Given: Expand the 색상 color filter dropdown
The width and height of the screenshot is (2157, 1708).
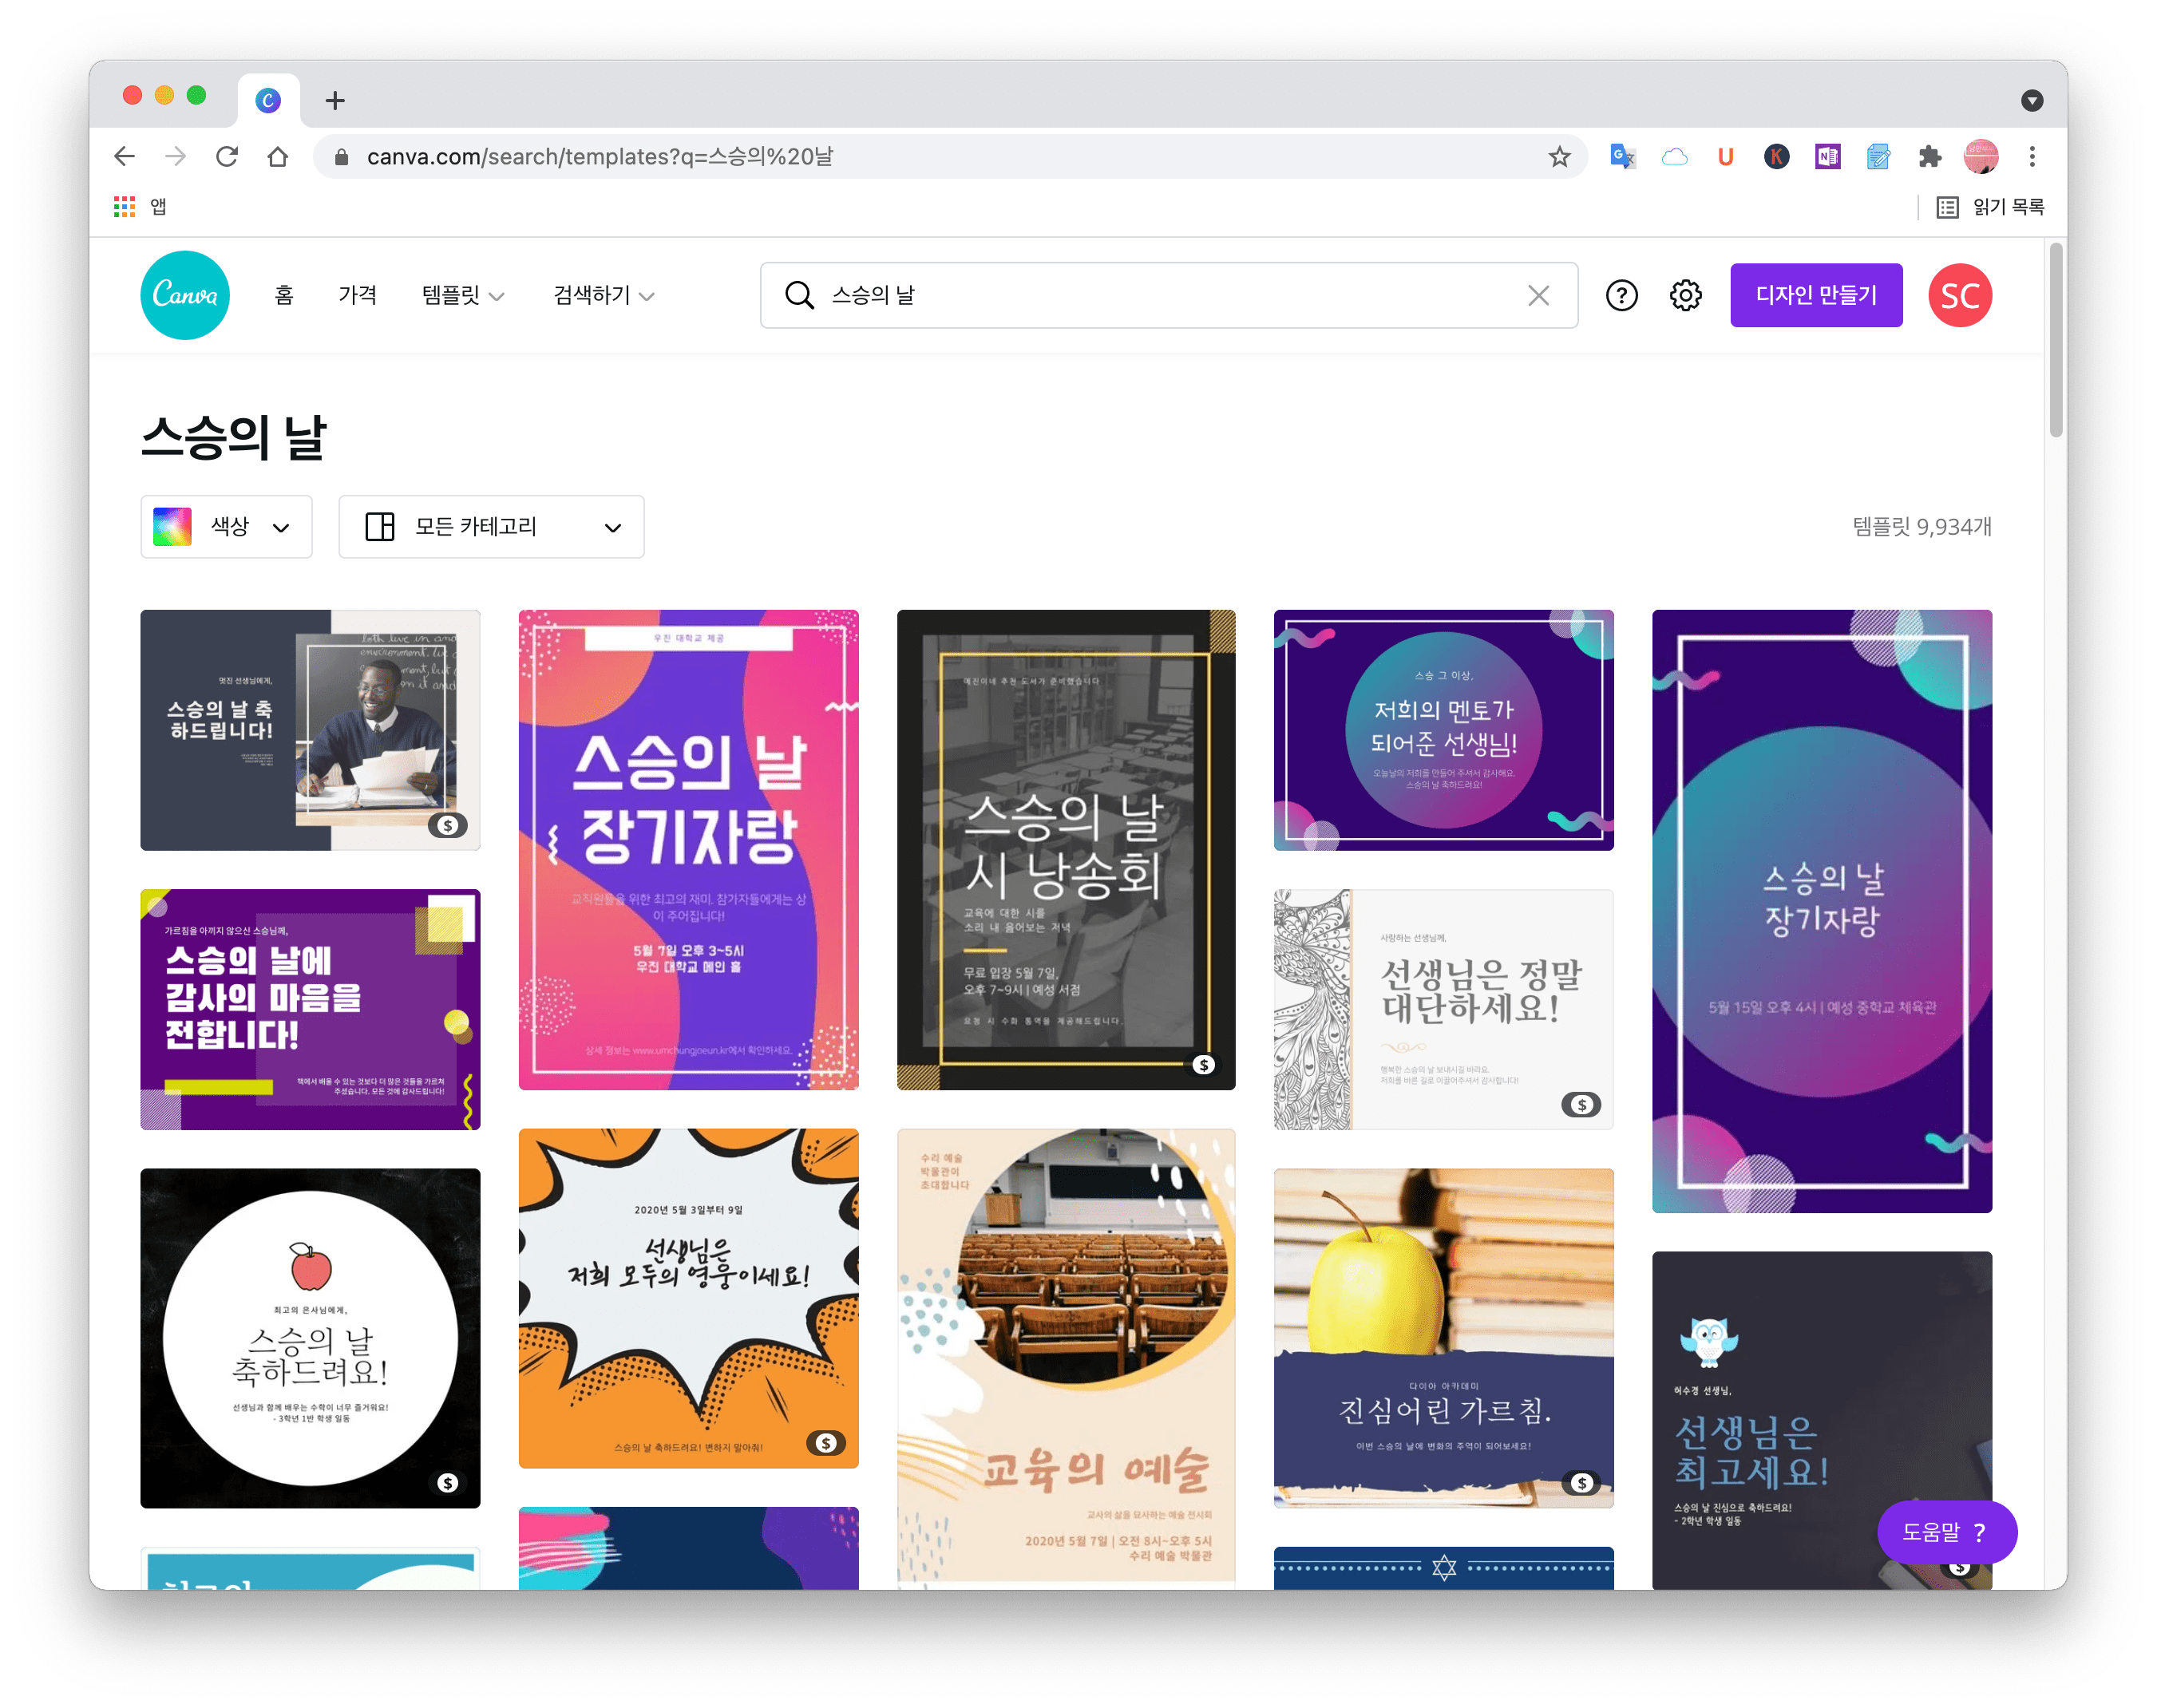Looking at the screenshot, I should pos(226,527).
